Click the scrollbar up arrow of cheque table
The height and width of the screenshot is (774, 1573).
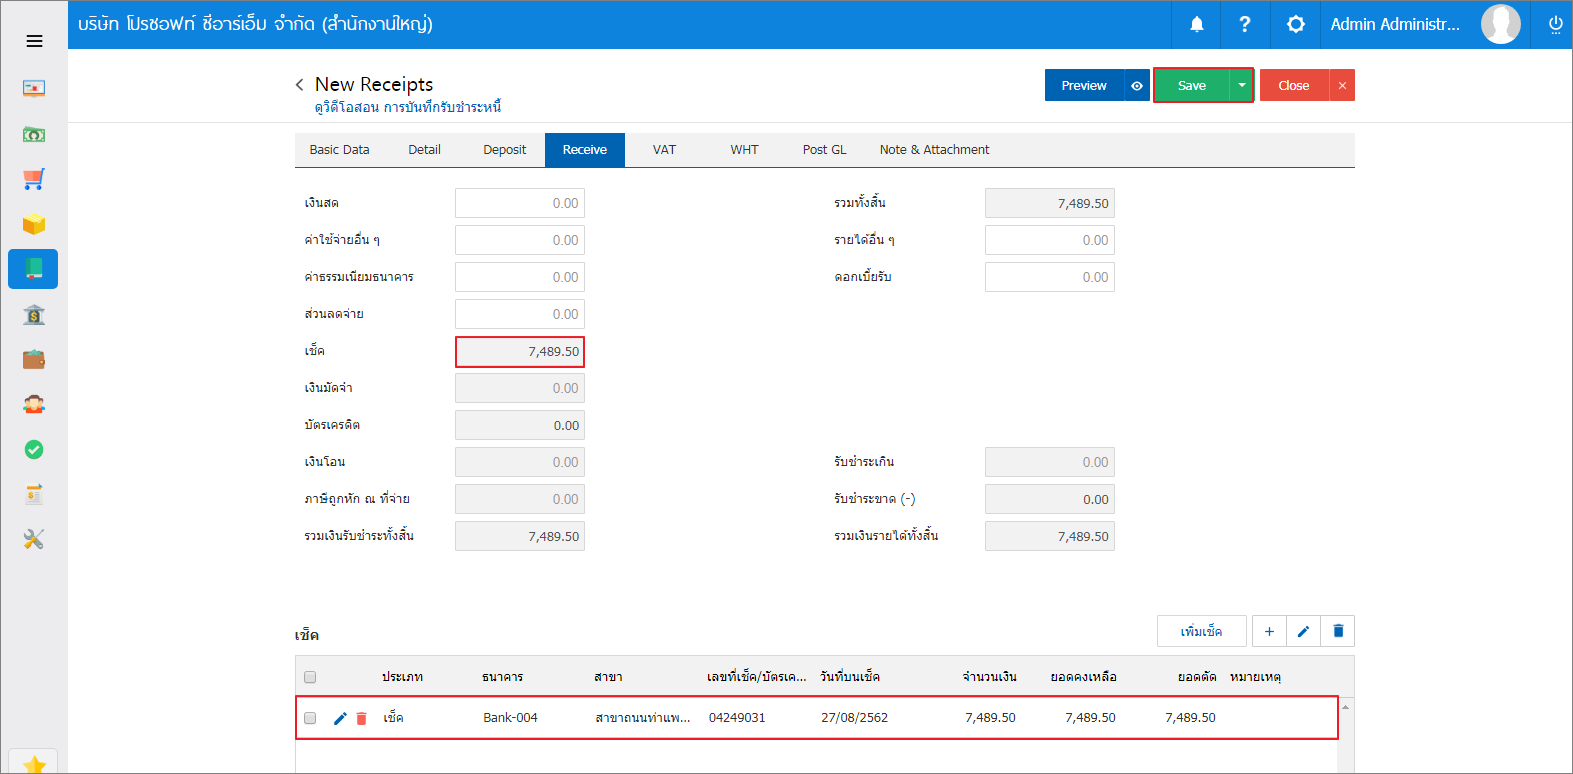(1346, 707)
